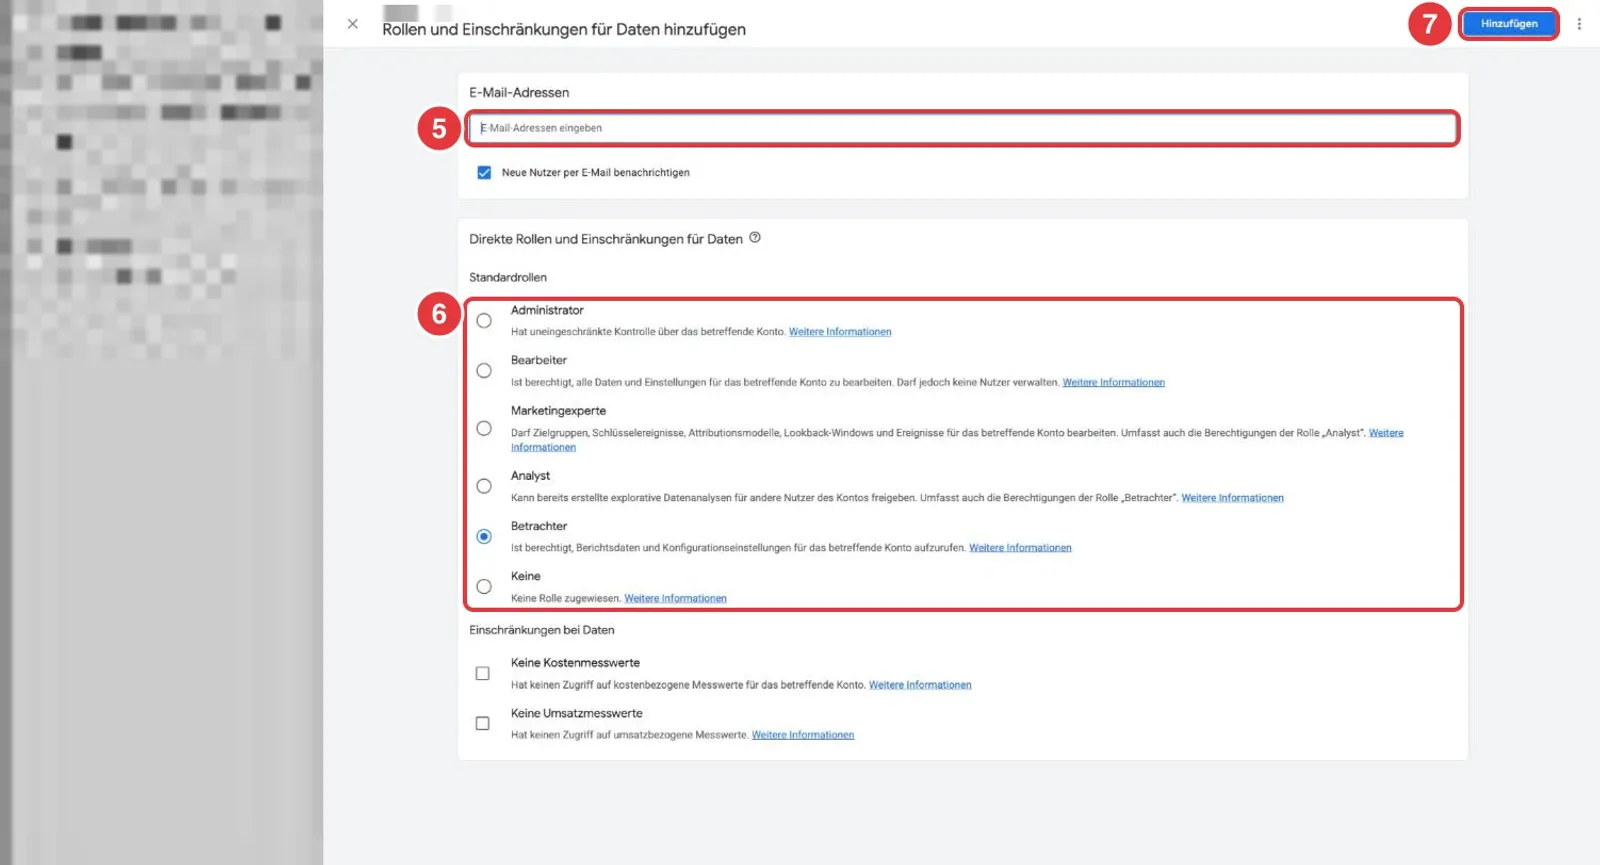Enable Keine Umsatzmesswerte restriction
This screenshot has height=865, width=1600.
coord(483,723)
